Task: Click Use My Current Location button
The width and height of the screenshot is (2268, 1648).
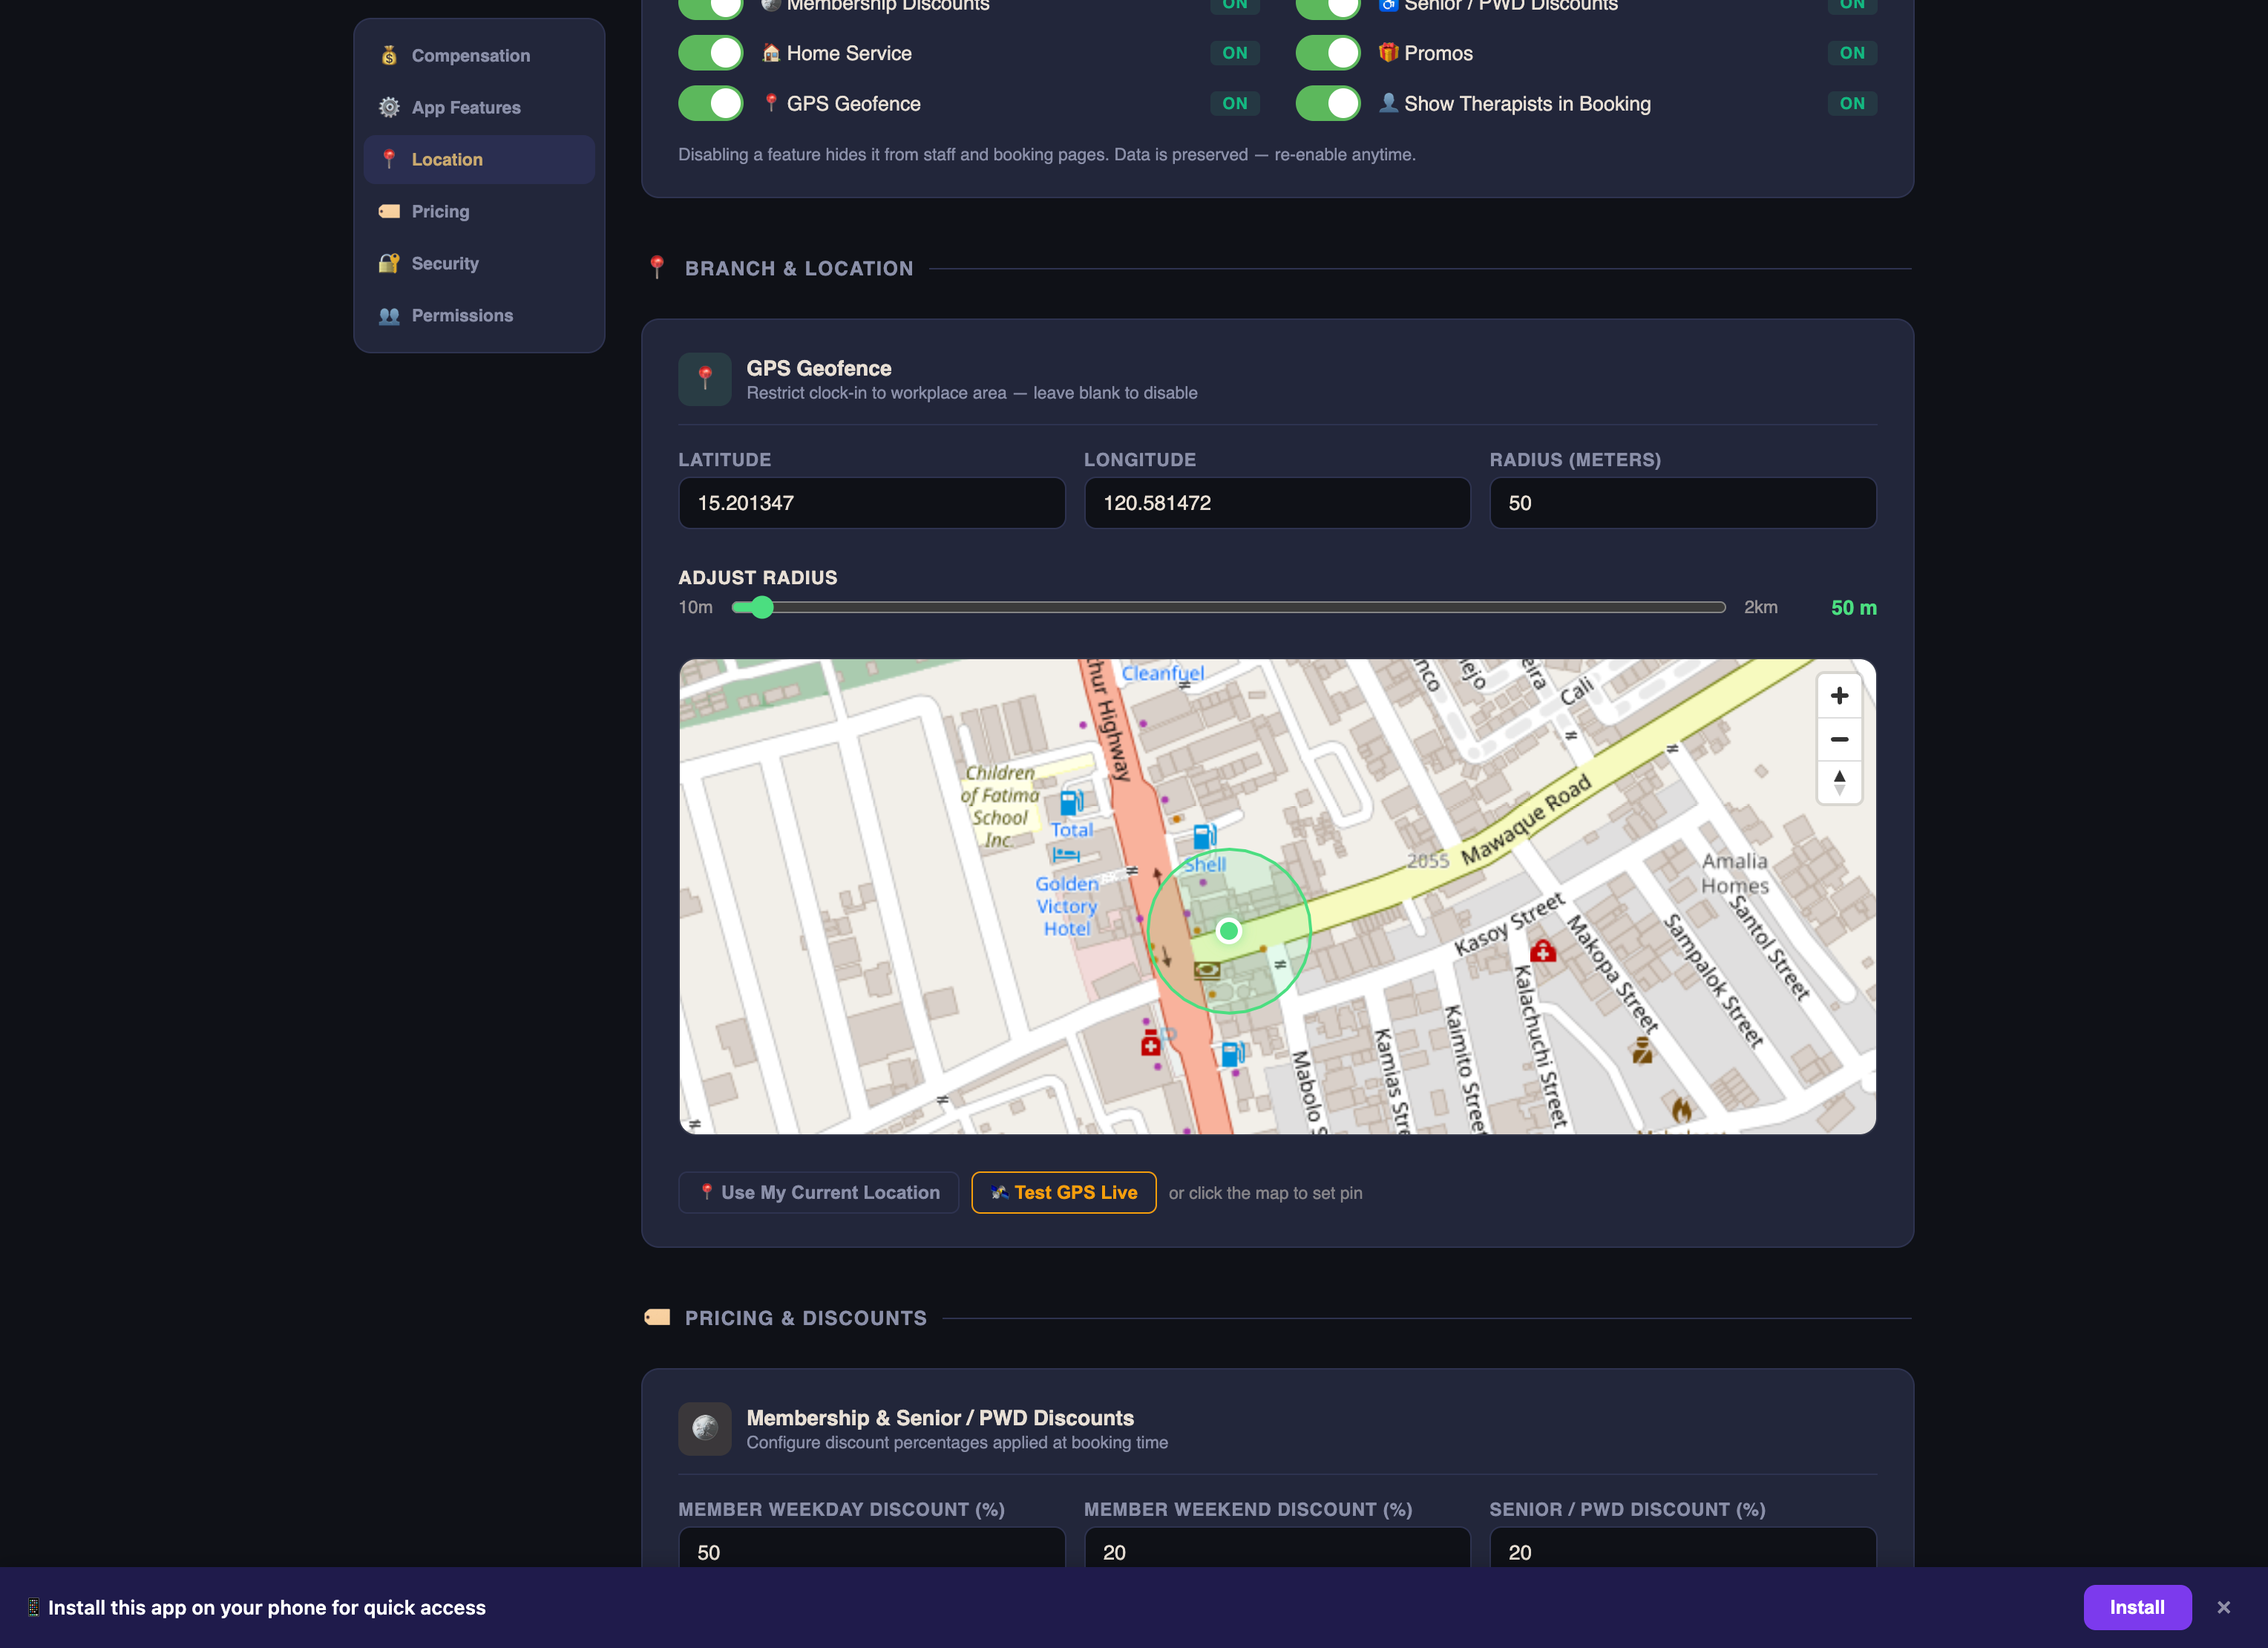Action: (818, 1193)
